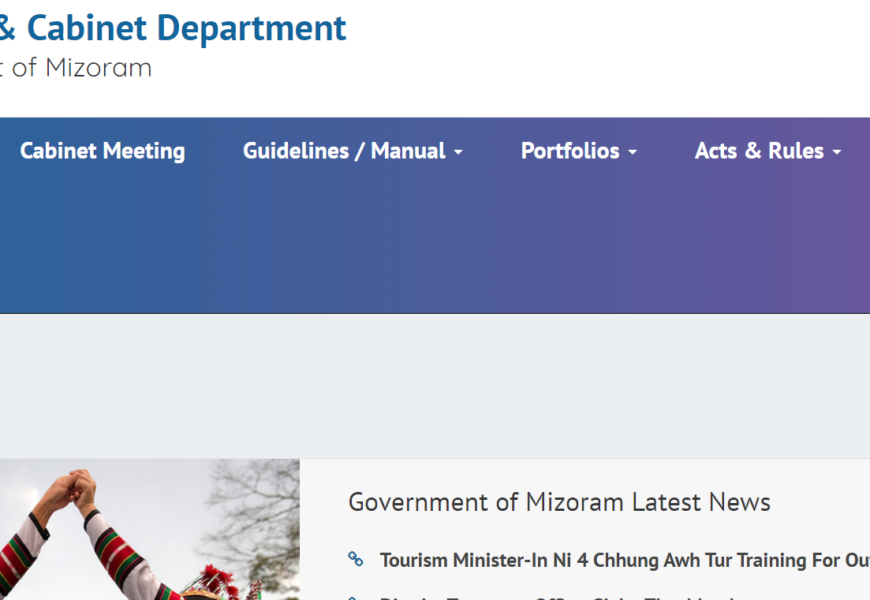Open the Acts & Rules dropdown
Viewport: 870px width, 600px height.
[759, 151]
